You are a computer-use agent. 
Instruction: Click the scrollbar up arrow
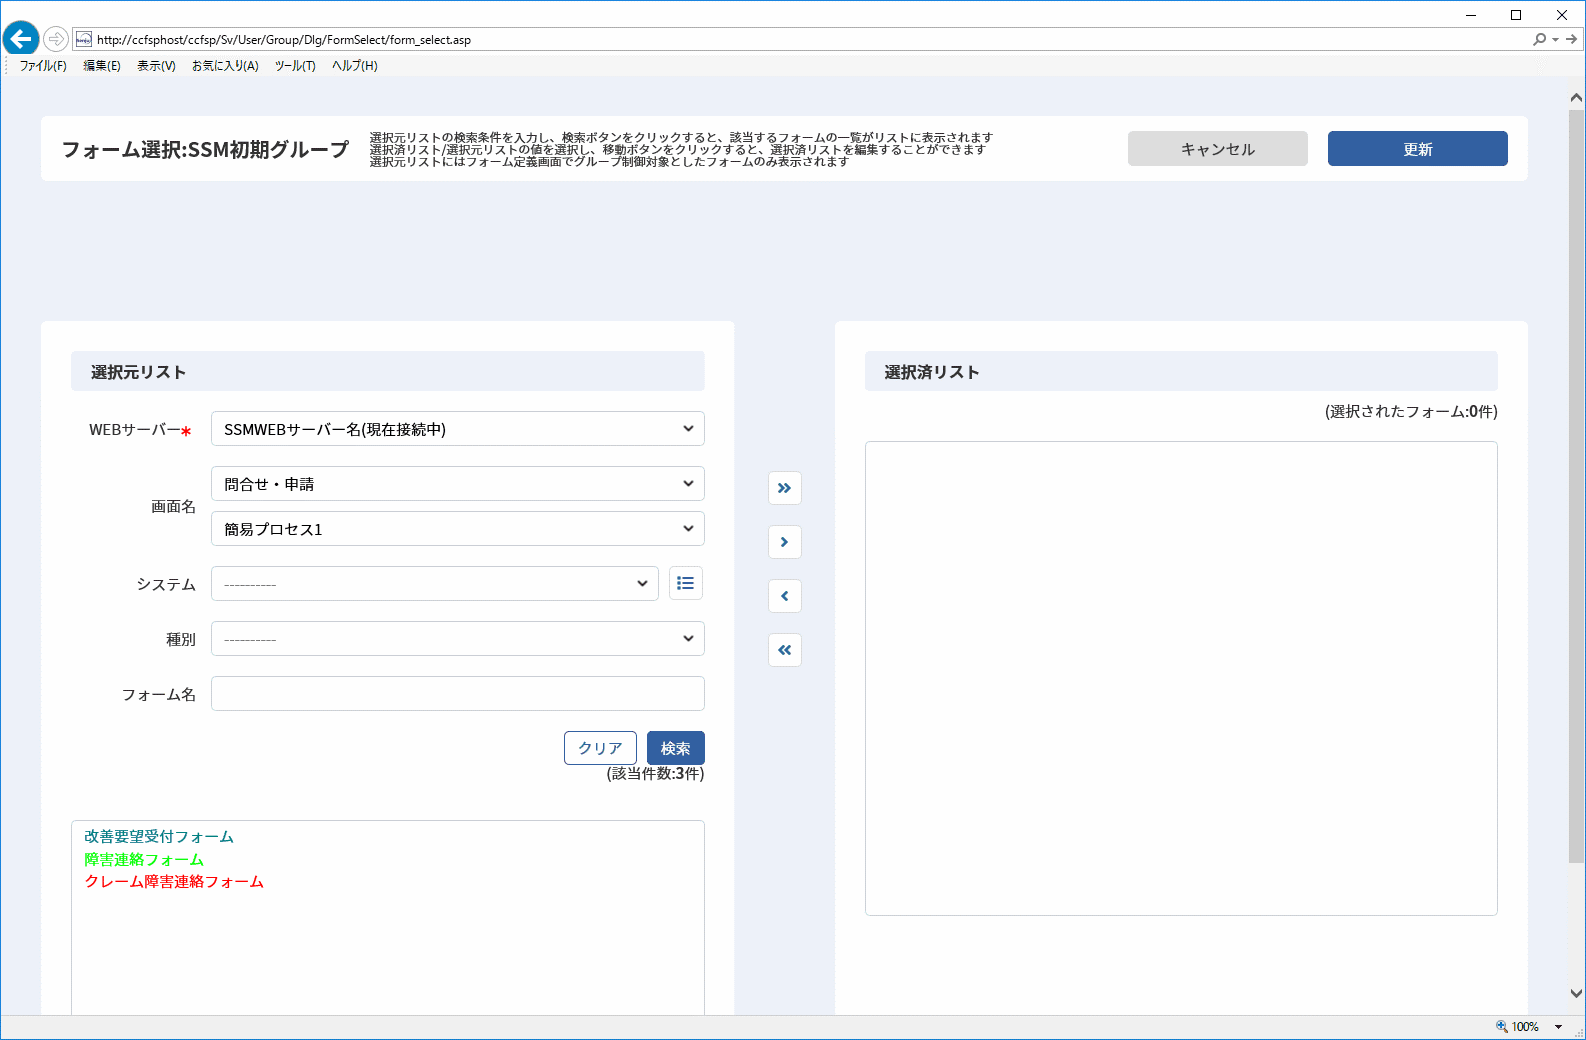pyautogui.click(x=1576, y=98)
